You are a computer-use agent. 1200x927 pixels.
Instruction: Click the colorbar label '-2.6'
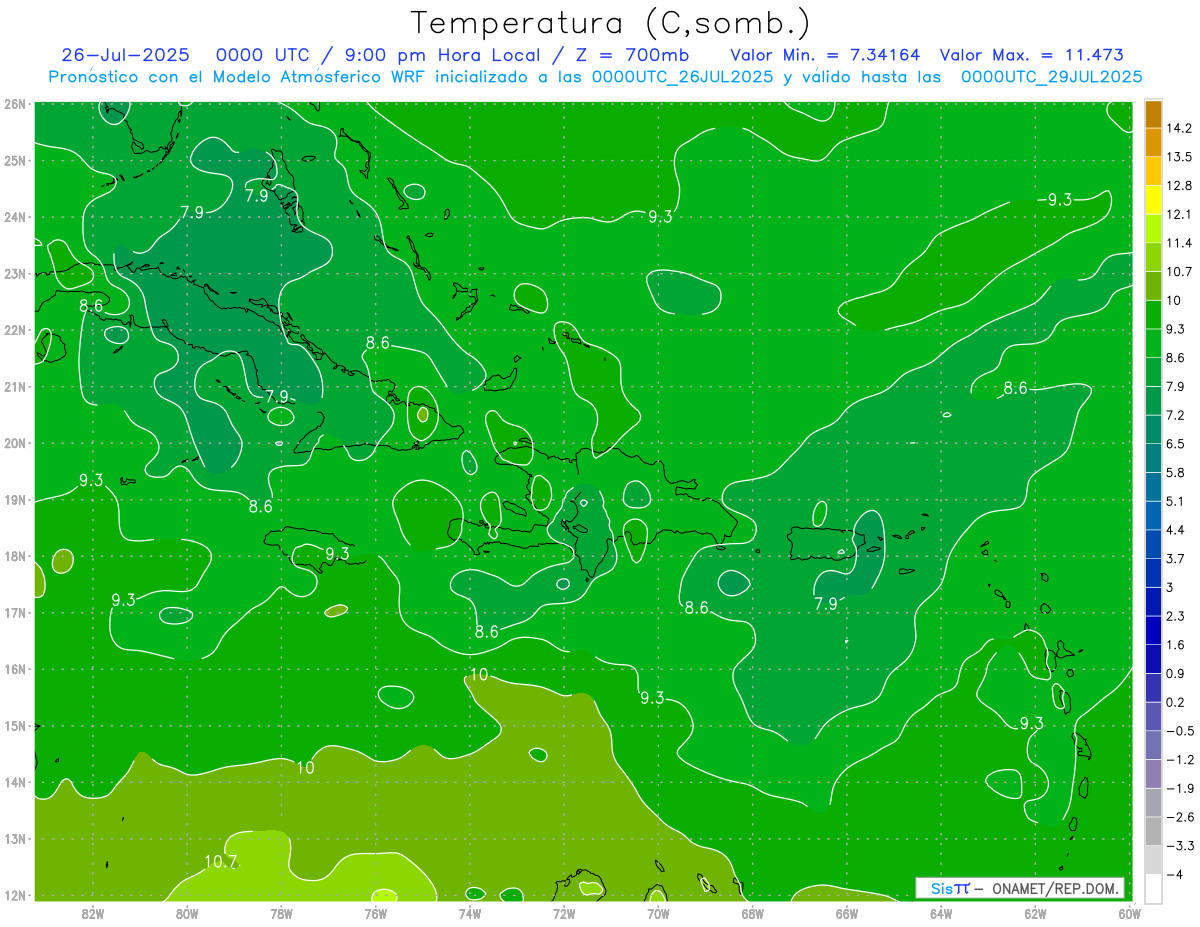(x=1179, y=817)
